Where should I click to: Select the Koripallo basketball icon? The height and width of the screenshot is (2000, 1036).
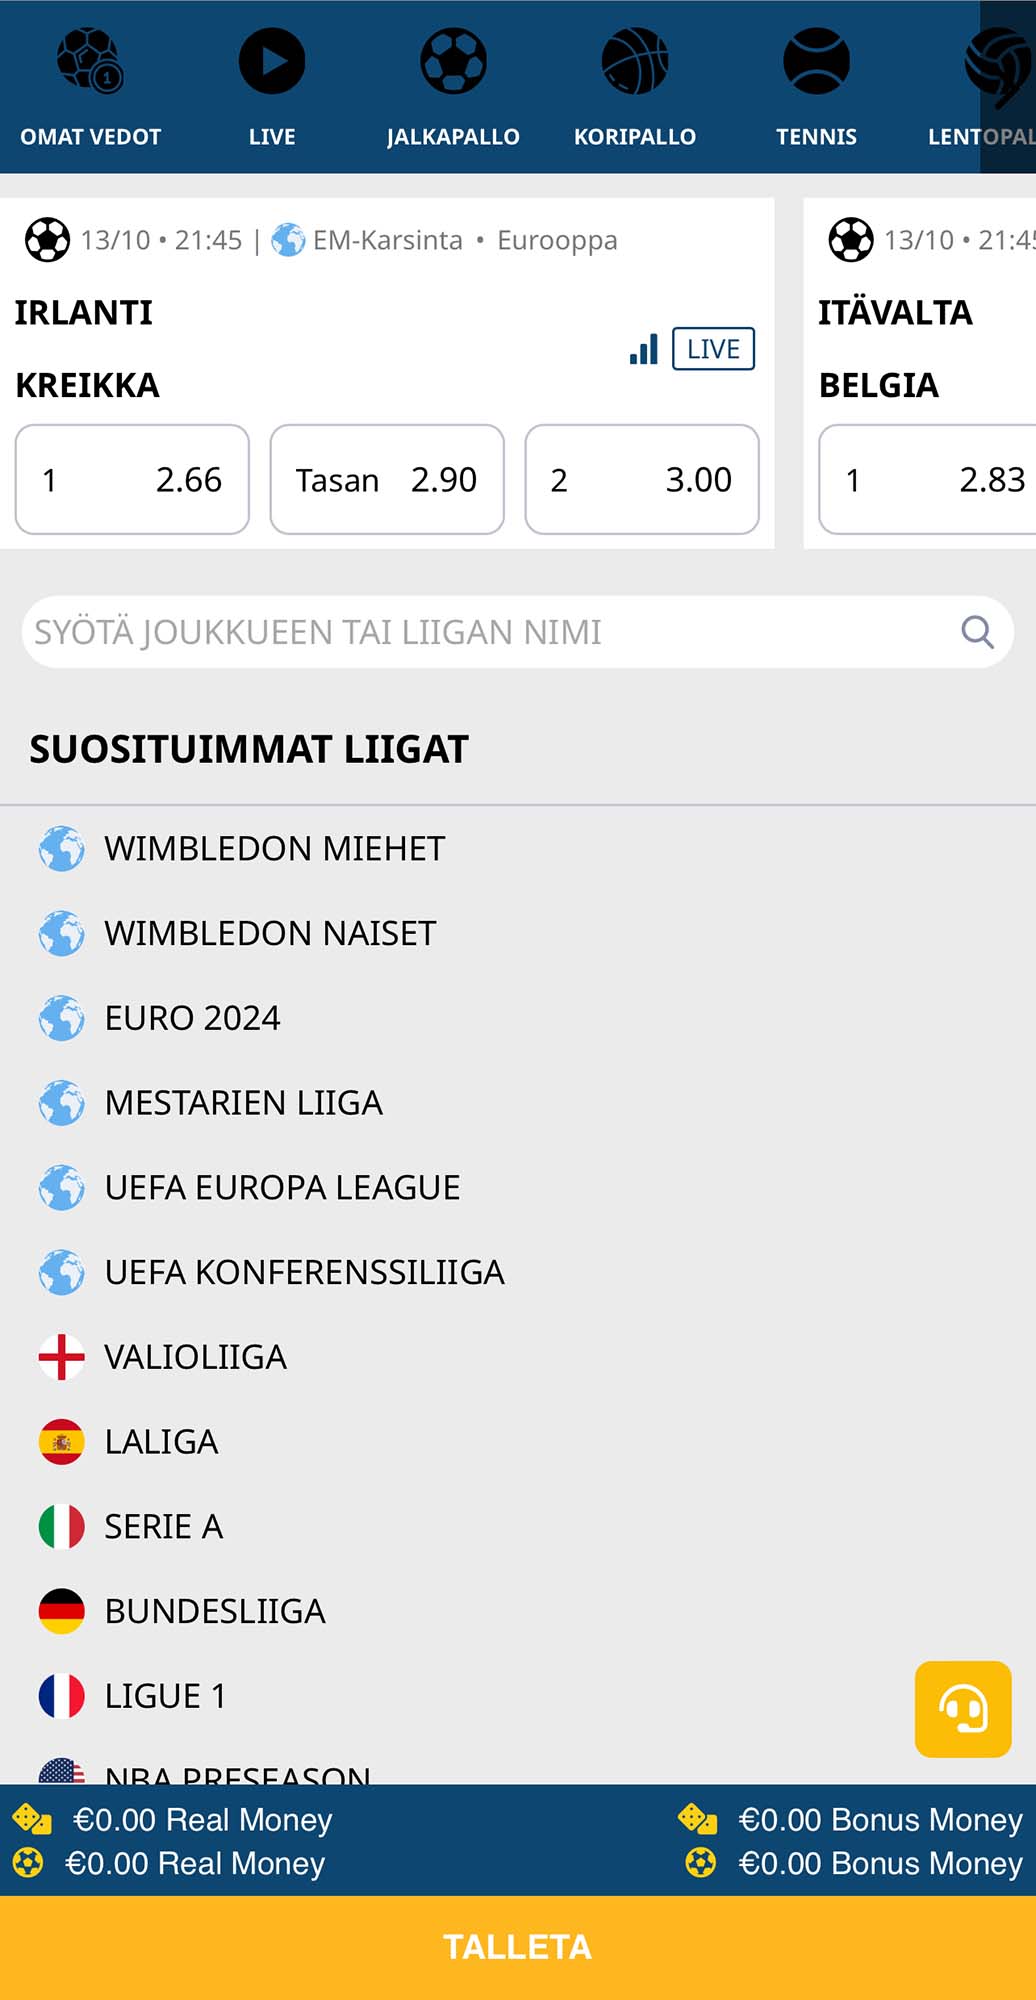coord(635,62)
